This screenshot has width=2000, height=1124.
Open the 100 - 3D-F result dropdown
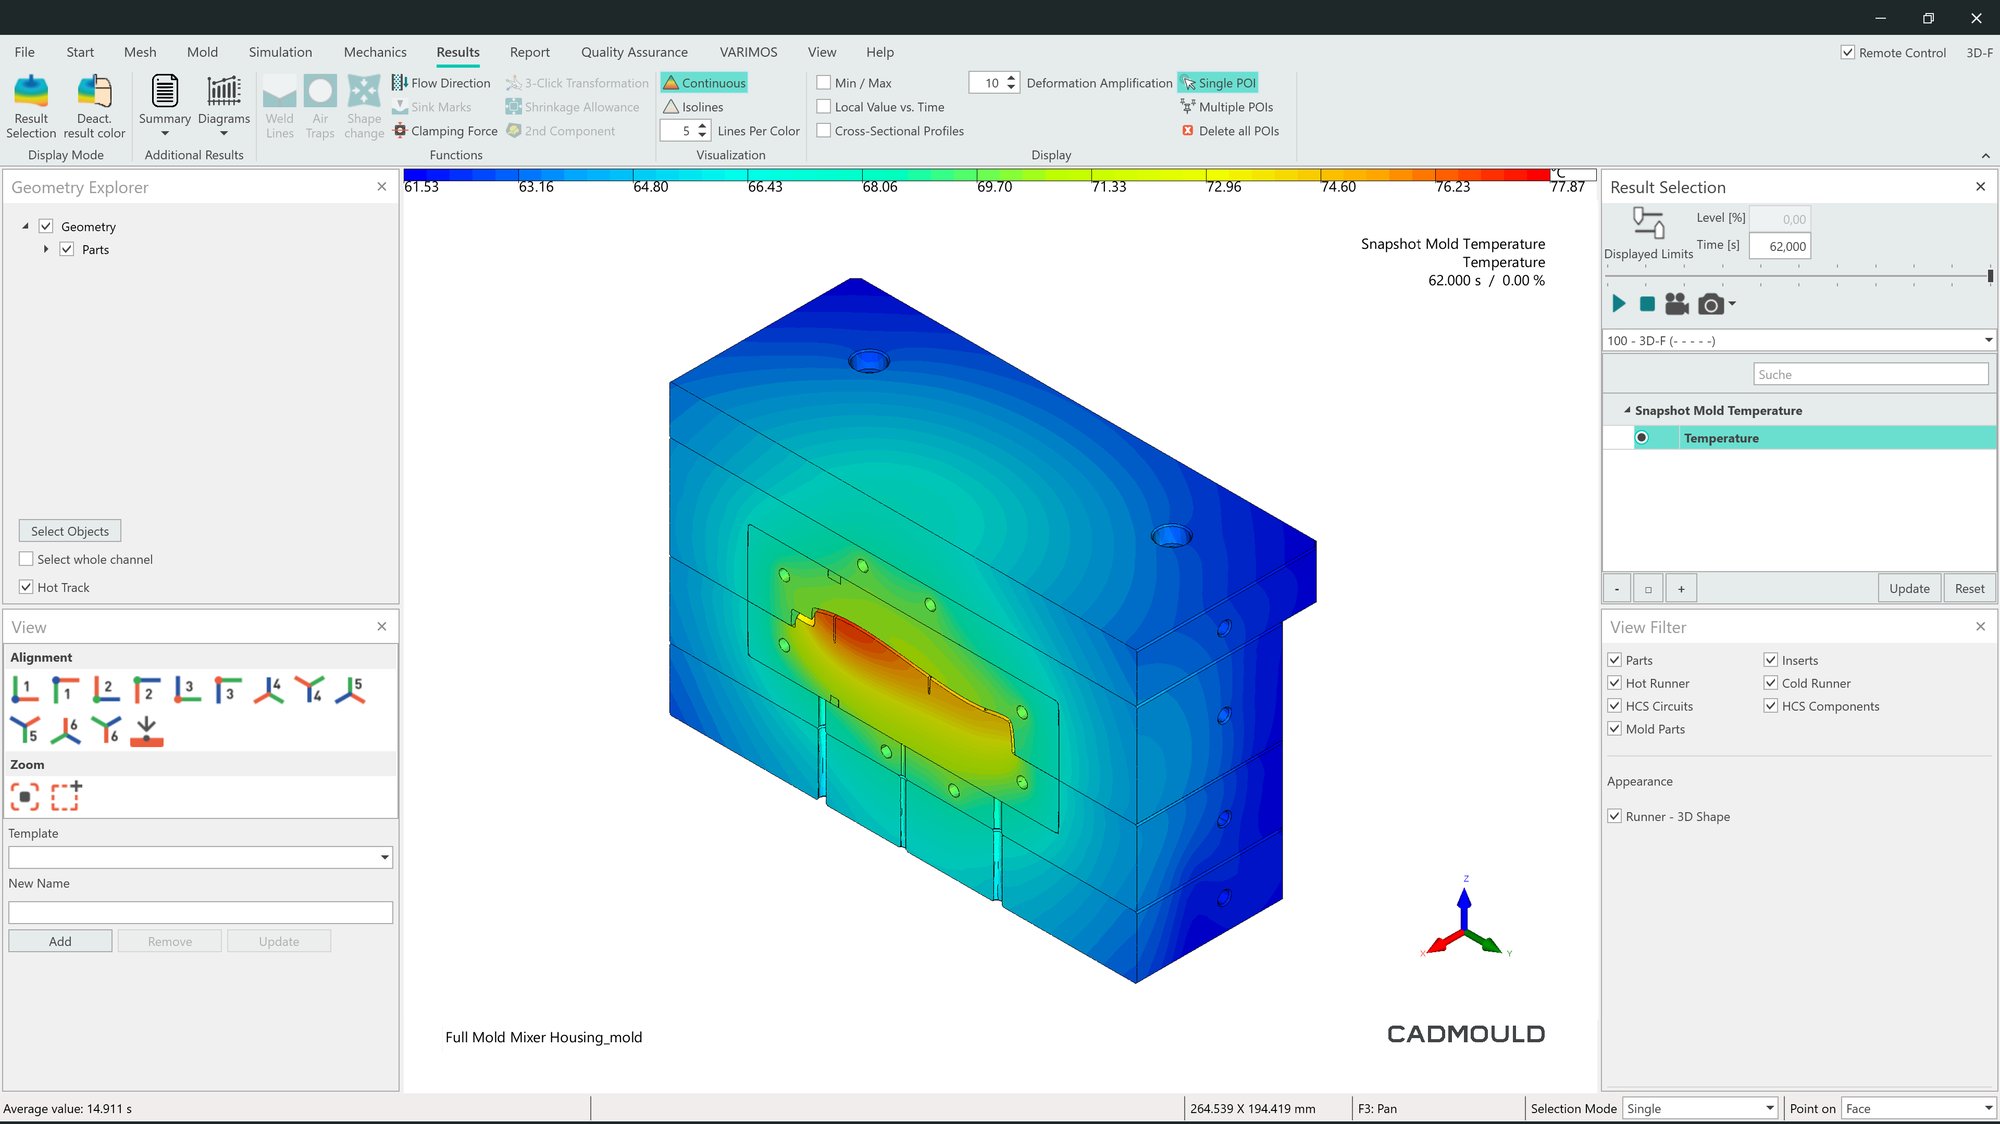1988,341
